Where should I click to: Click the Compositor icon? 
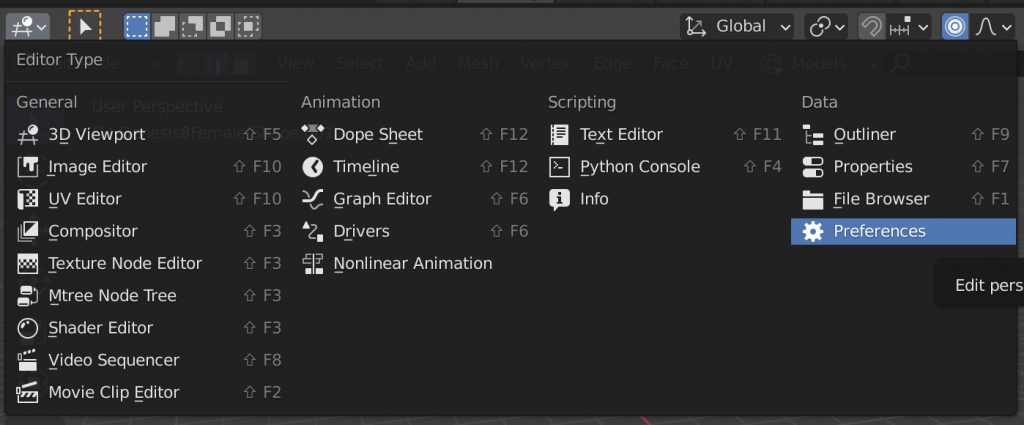27,231
